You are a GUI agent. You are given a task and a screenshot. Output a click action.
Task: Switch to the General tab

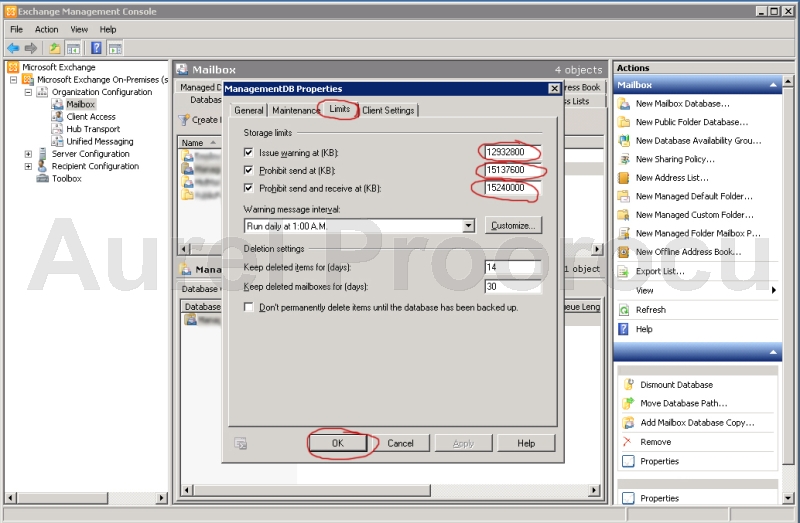coord(248,110)
